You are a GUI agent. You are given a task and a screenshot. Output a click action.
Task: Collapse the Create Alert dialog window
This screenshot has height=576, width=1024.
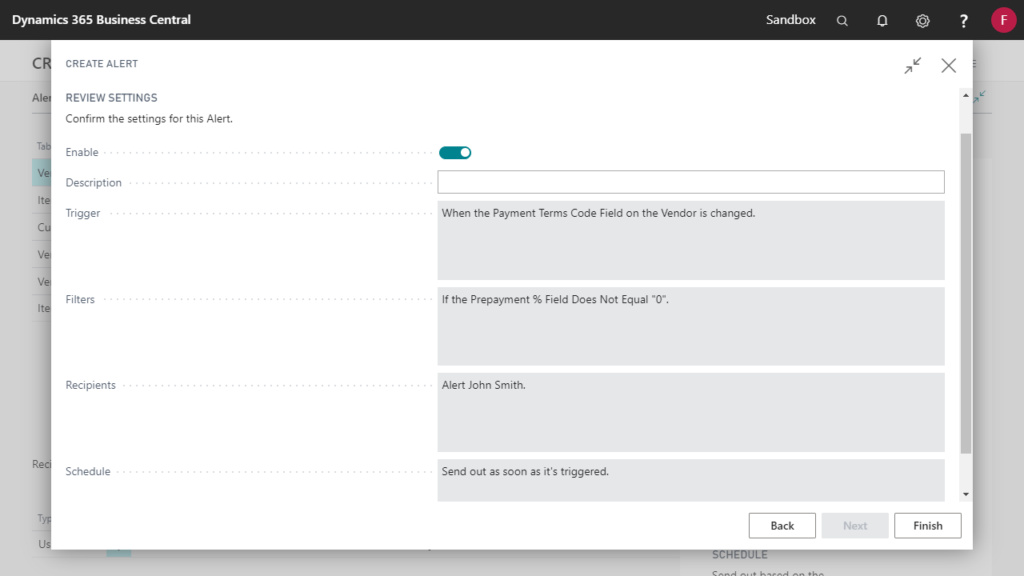912,65
